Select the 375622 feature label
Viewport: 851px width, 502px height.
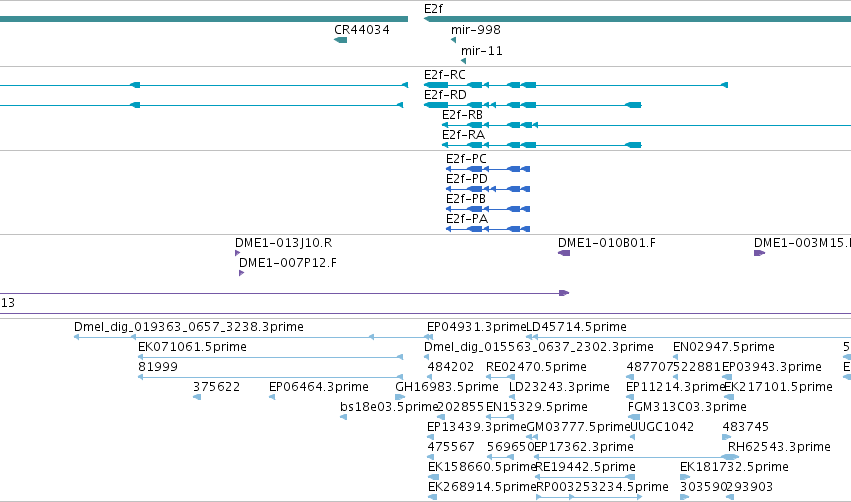(x=216, y=387)
